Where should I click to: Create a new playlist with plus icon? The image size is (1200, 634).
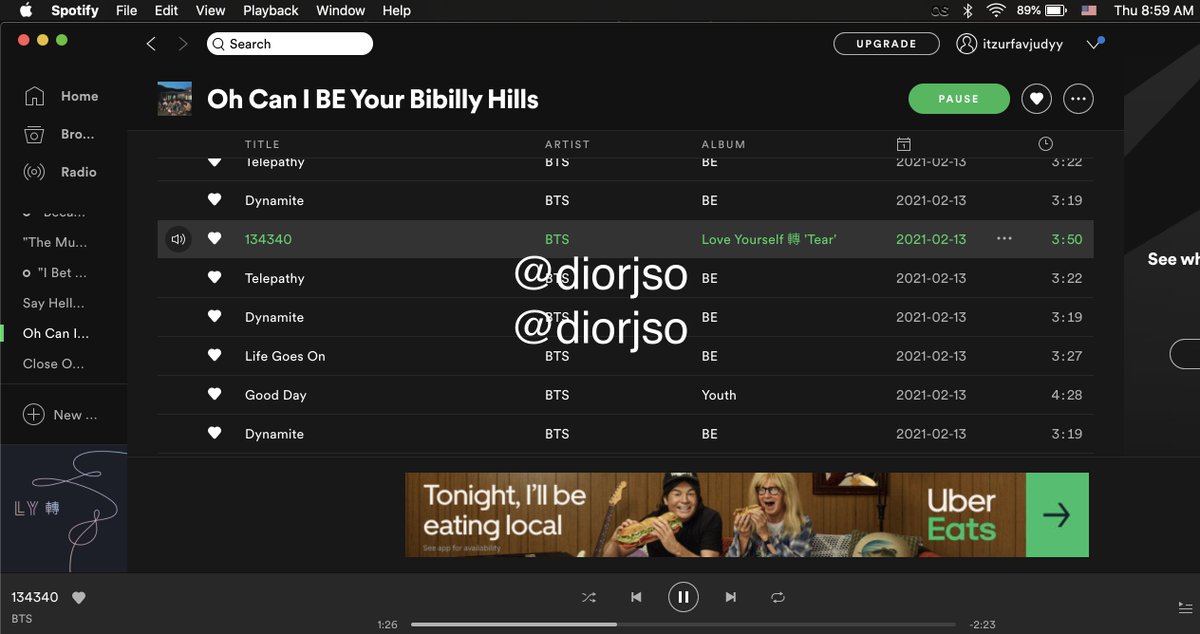[34, 414]
